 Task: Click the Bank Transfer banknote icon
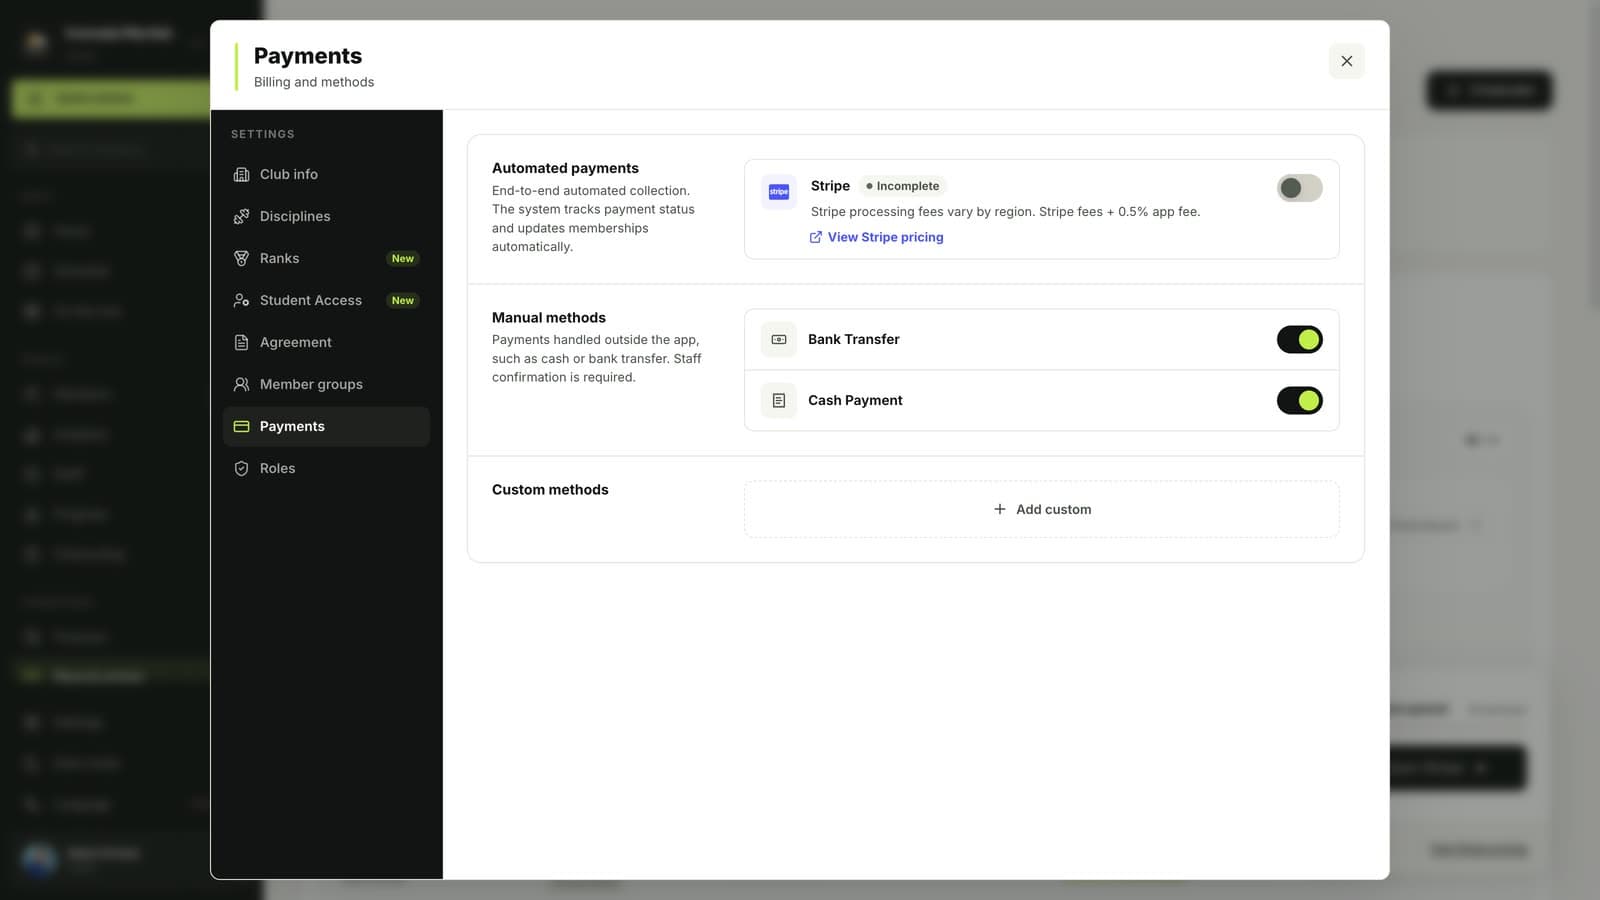[779, 340]
